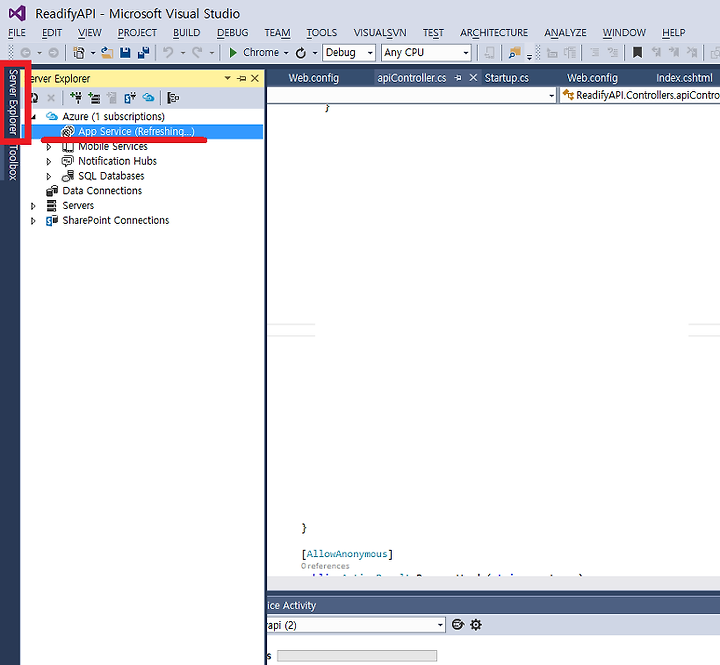Viewport: 720px width, 665px height.
Task: Click the Navigate Forward toolbar arrow
Action: (x=53, y=53)
